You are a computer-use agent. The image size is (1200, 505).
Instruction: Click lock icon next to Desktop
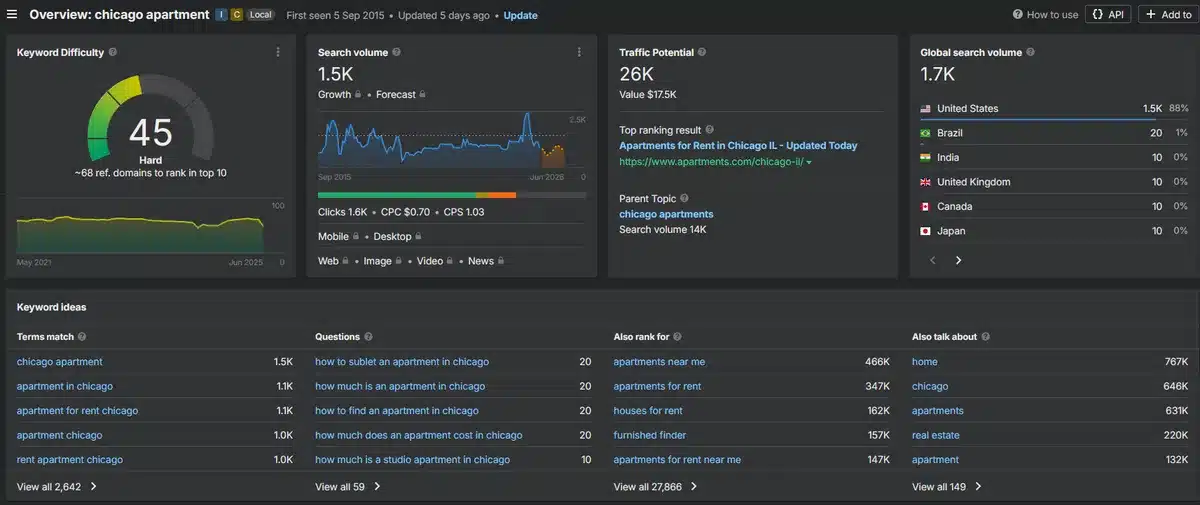419,237
